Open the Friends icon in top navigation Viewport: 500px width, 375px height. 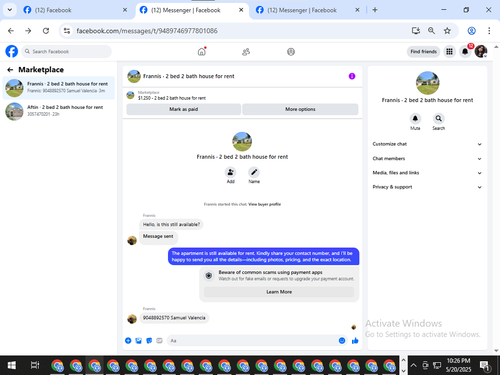(246, 52)
